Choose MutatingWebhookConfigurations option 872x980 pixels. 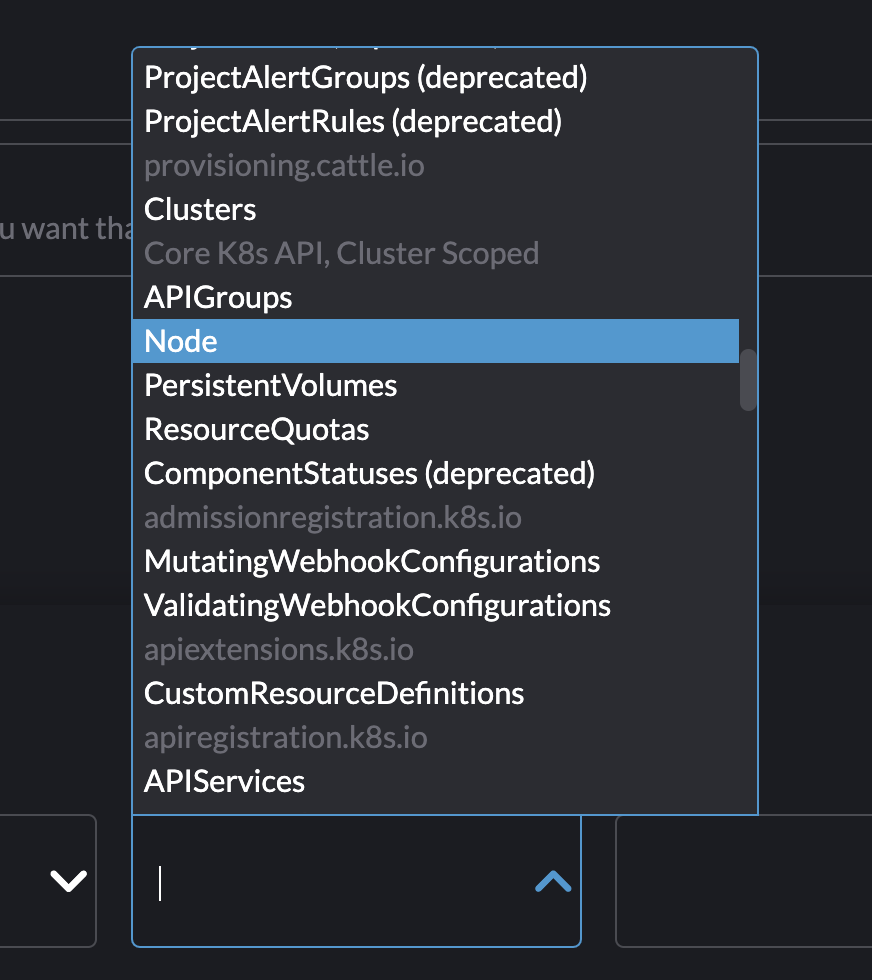pos(372,561)
